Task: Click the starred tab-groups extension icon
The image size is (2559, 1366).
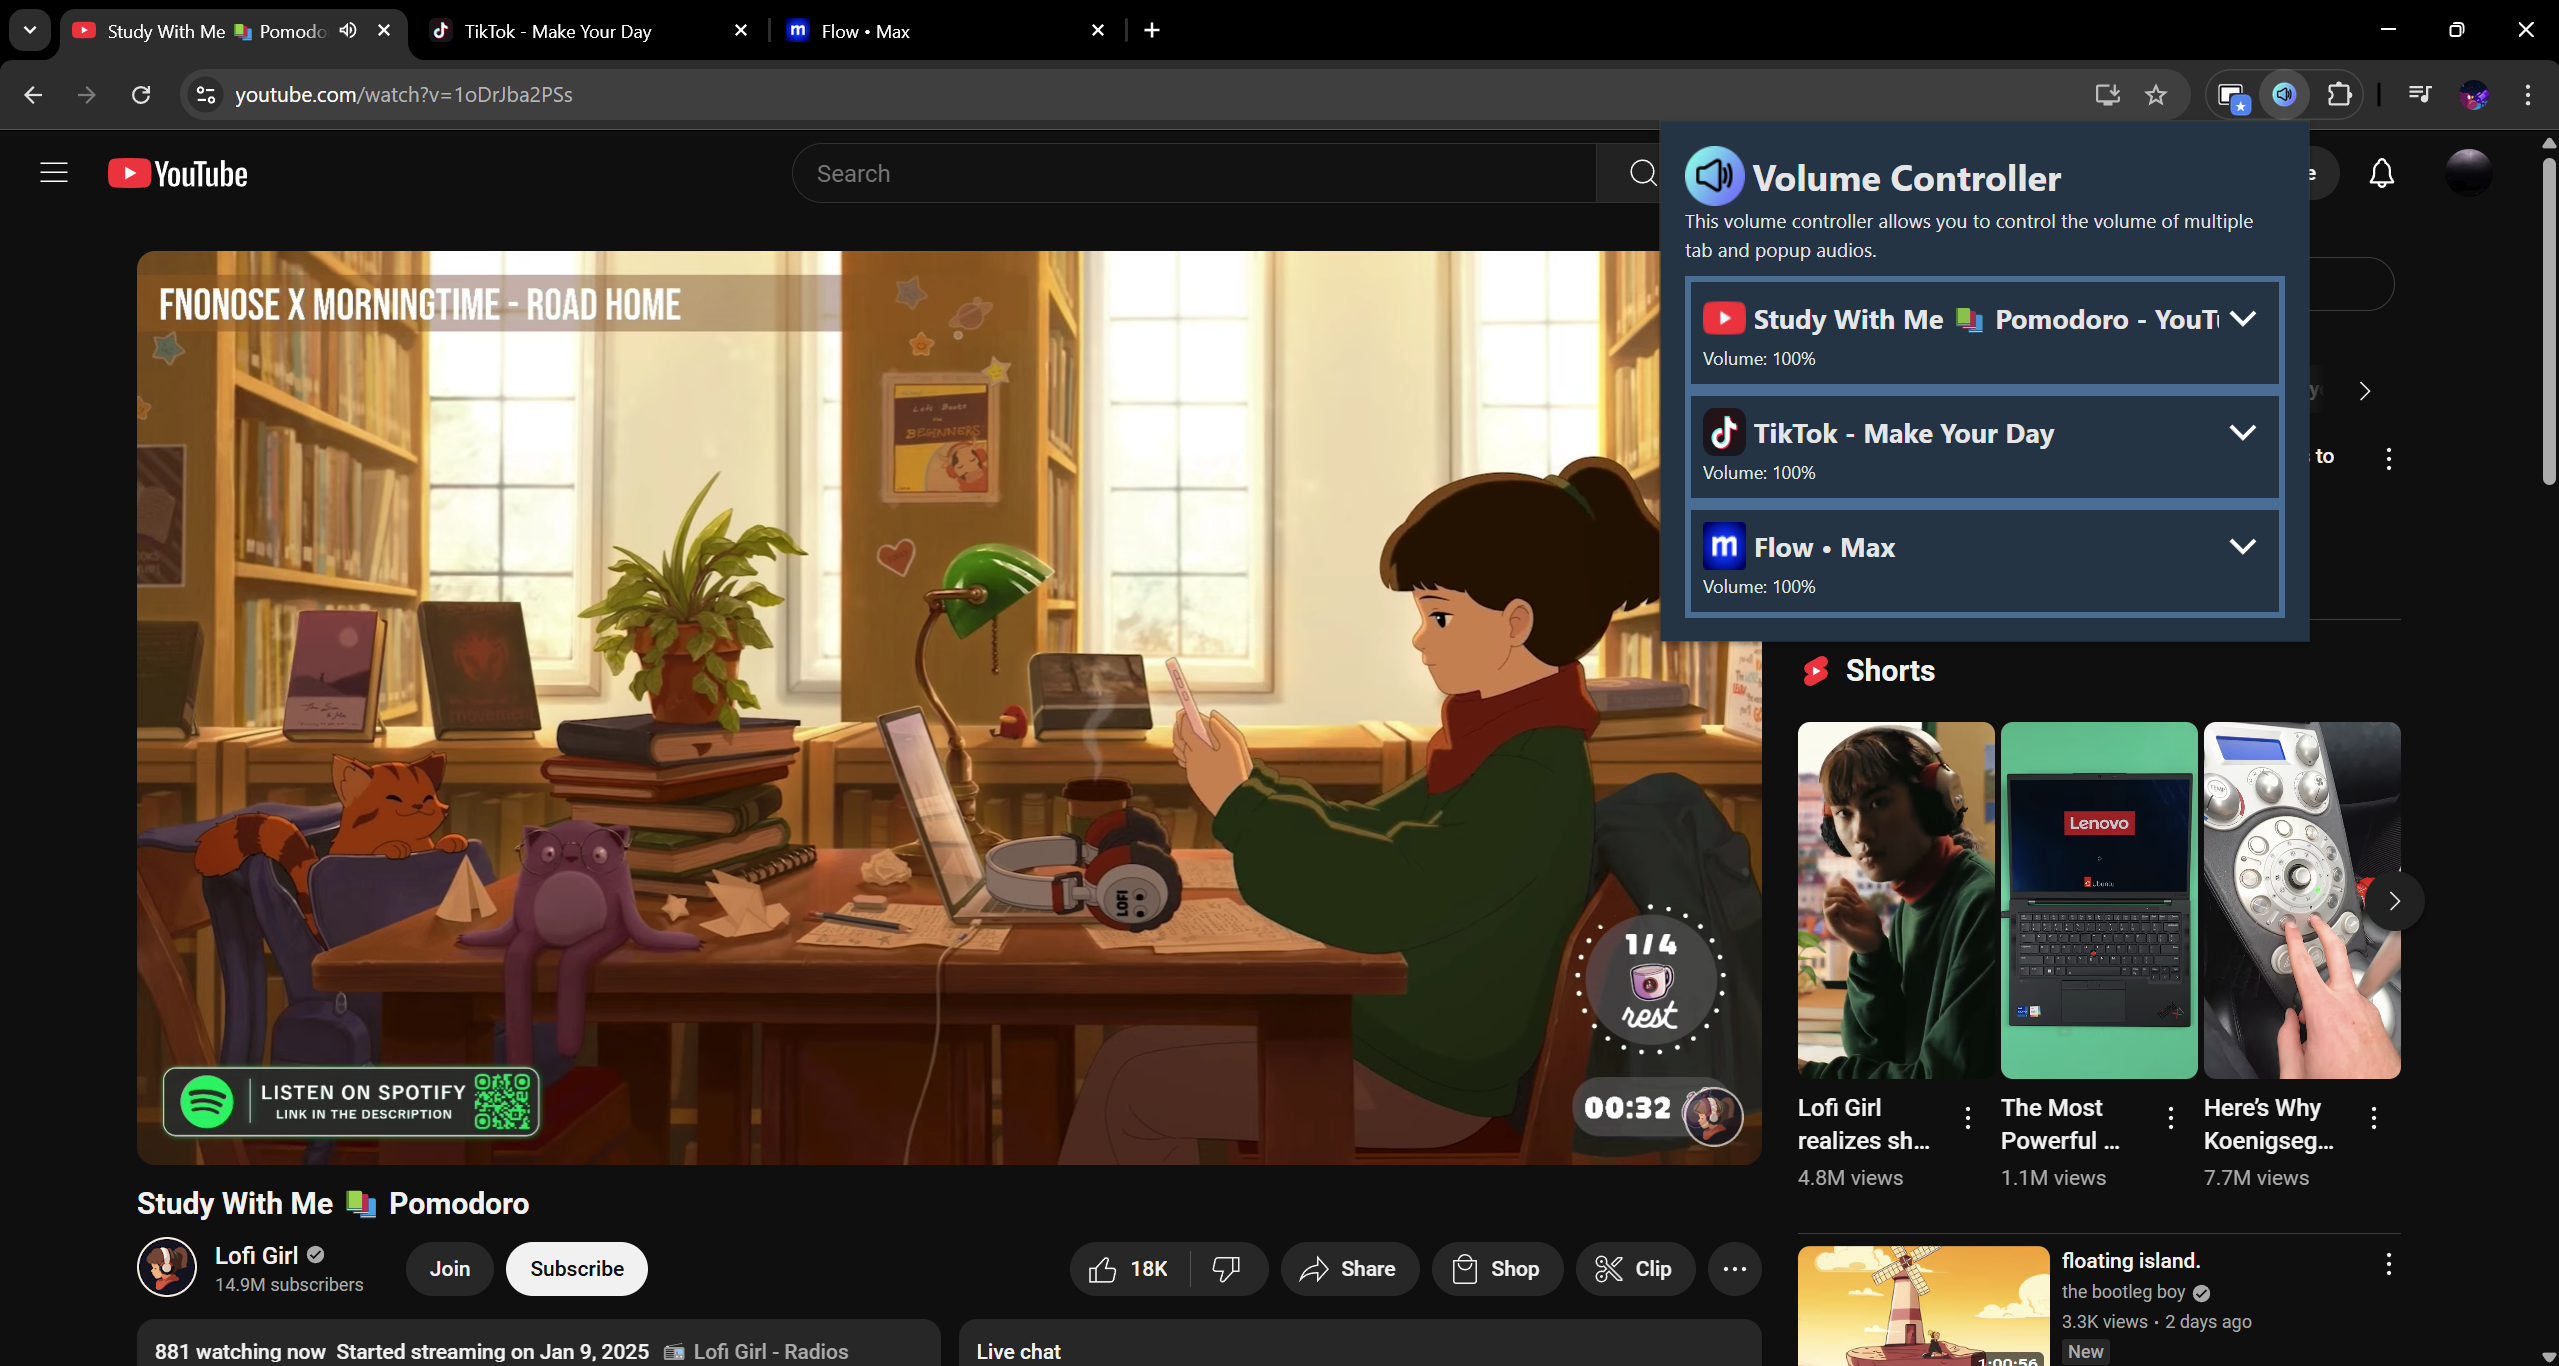Action: (x=2231, y=95)
